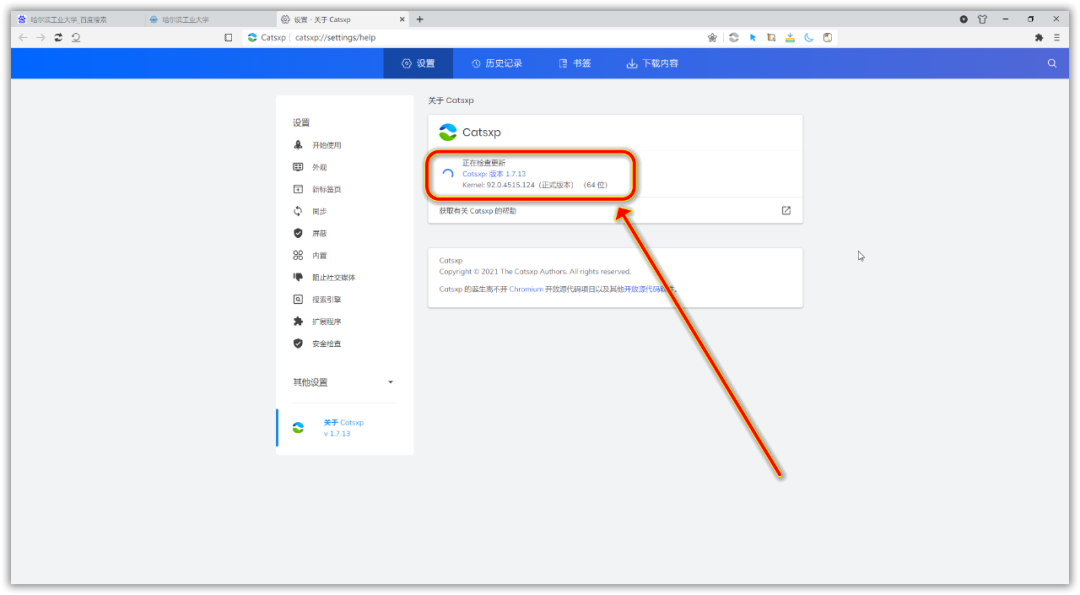This screenshot has width=1080, height=595.
Task: Open the skin shirt icon in title bar
Action: (x=982, y=19)
